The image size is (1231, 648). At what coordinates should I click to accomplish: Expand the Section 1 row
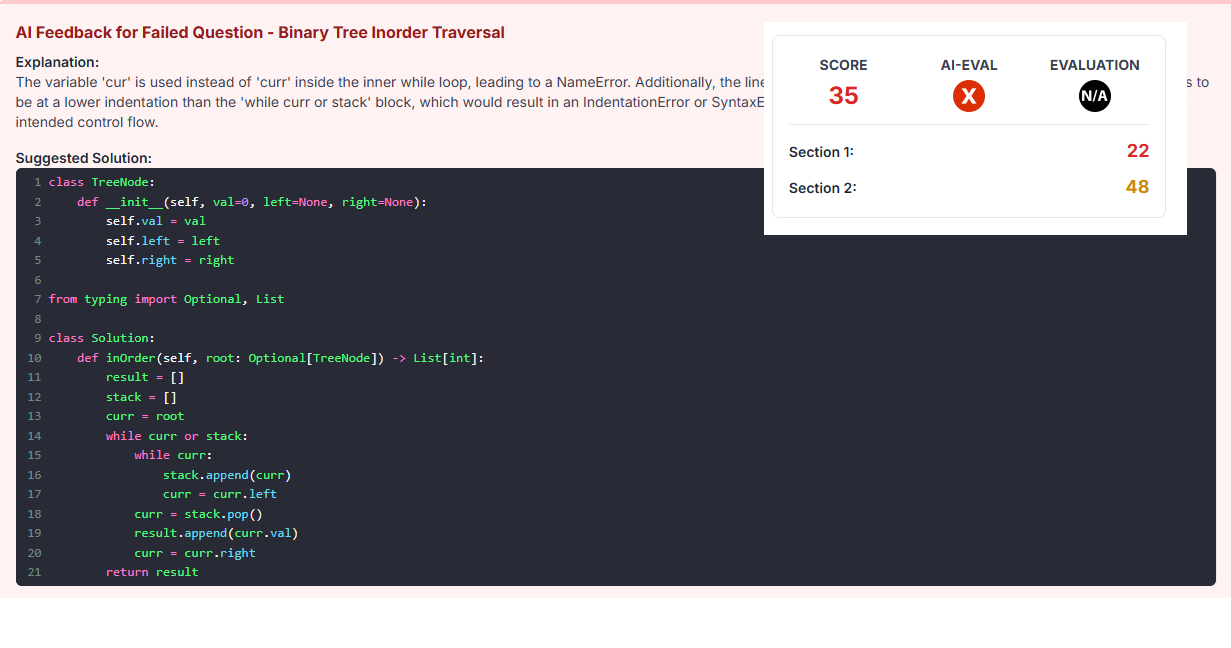click(821, 151)
